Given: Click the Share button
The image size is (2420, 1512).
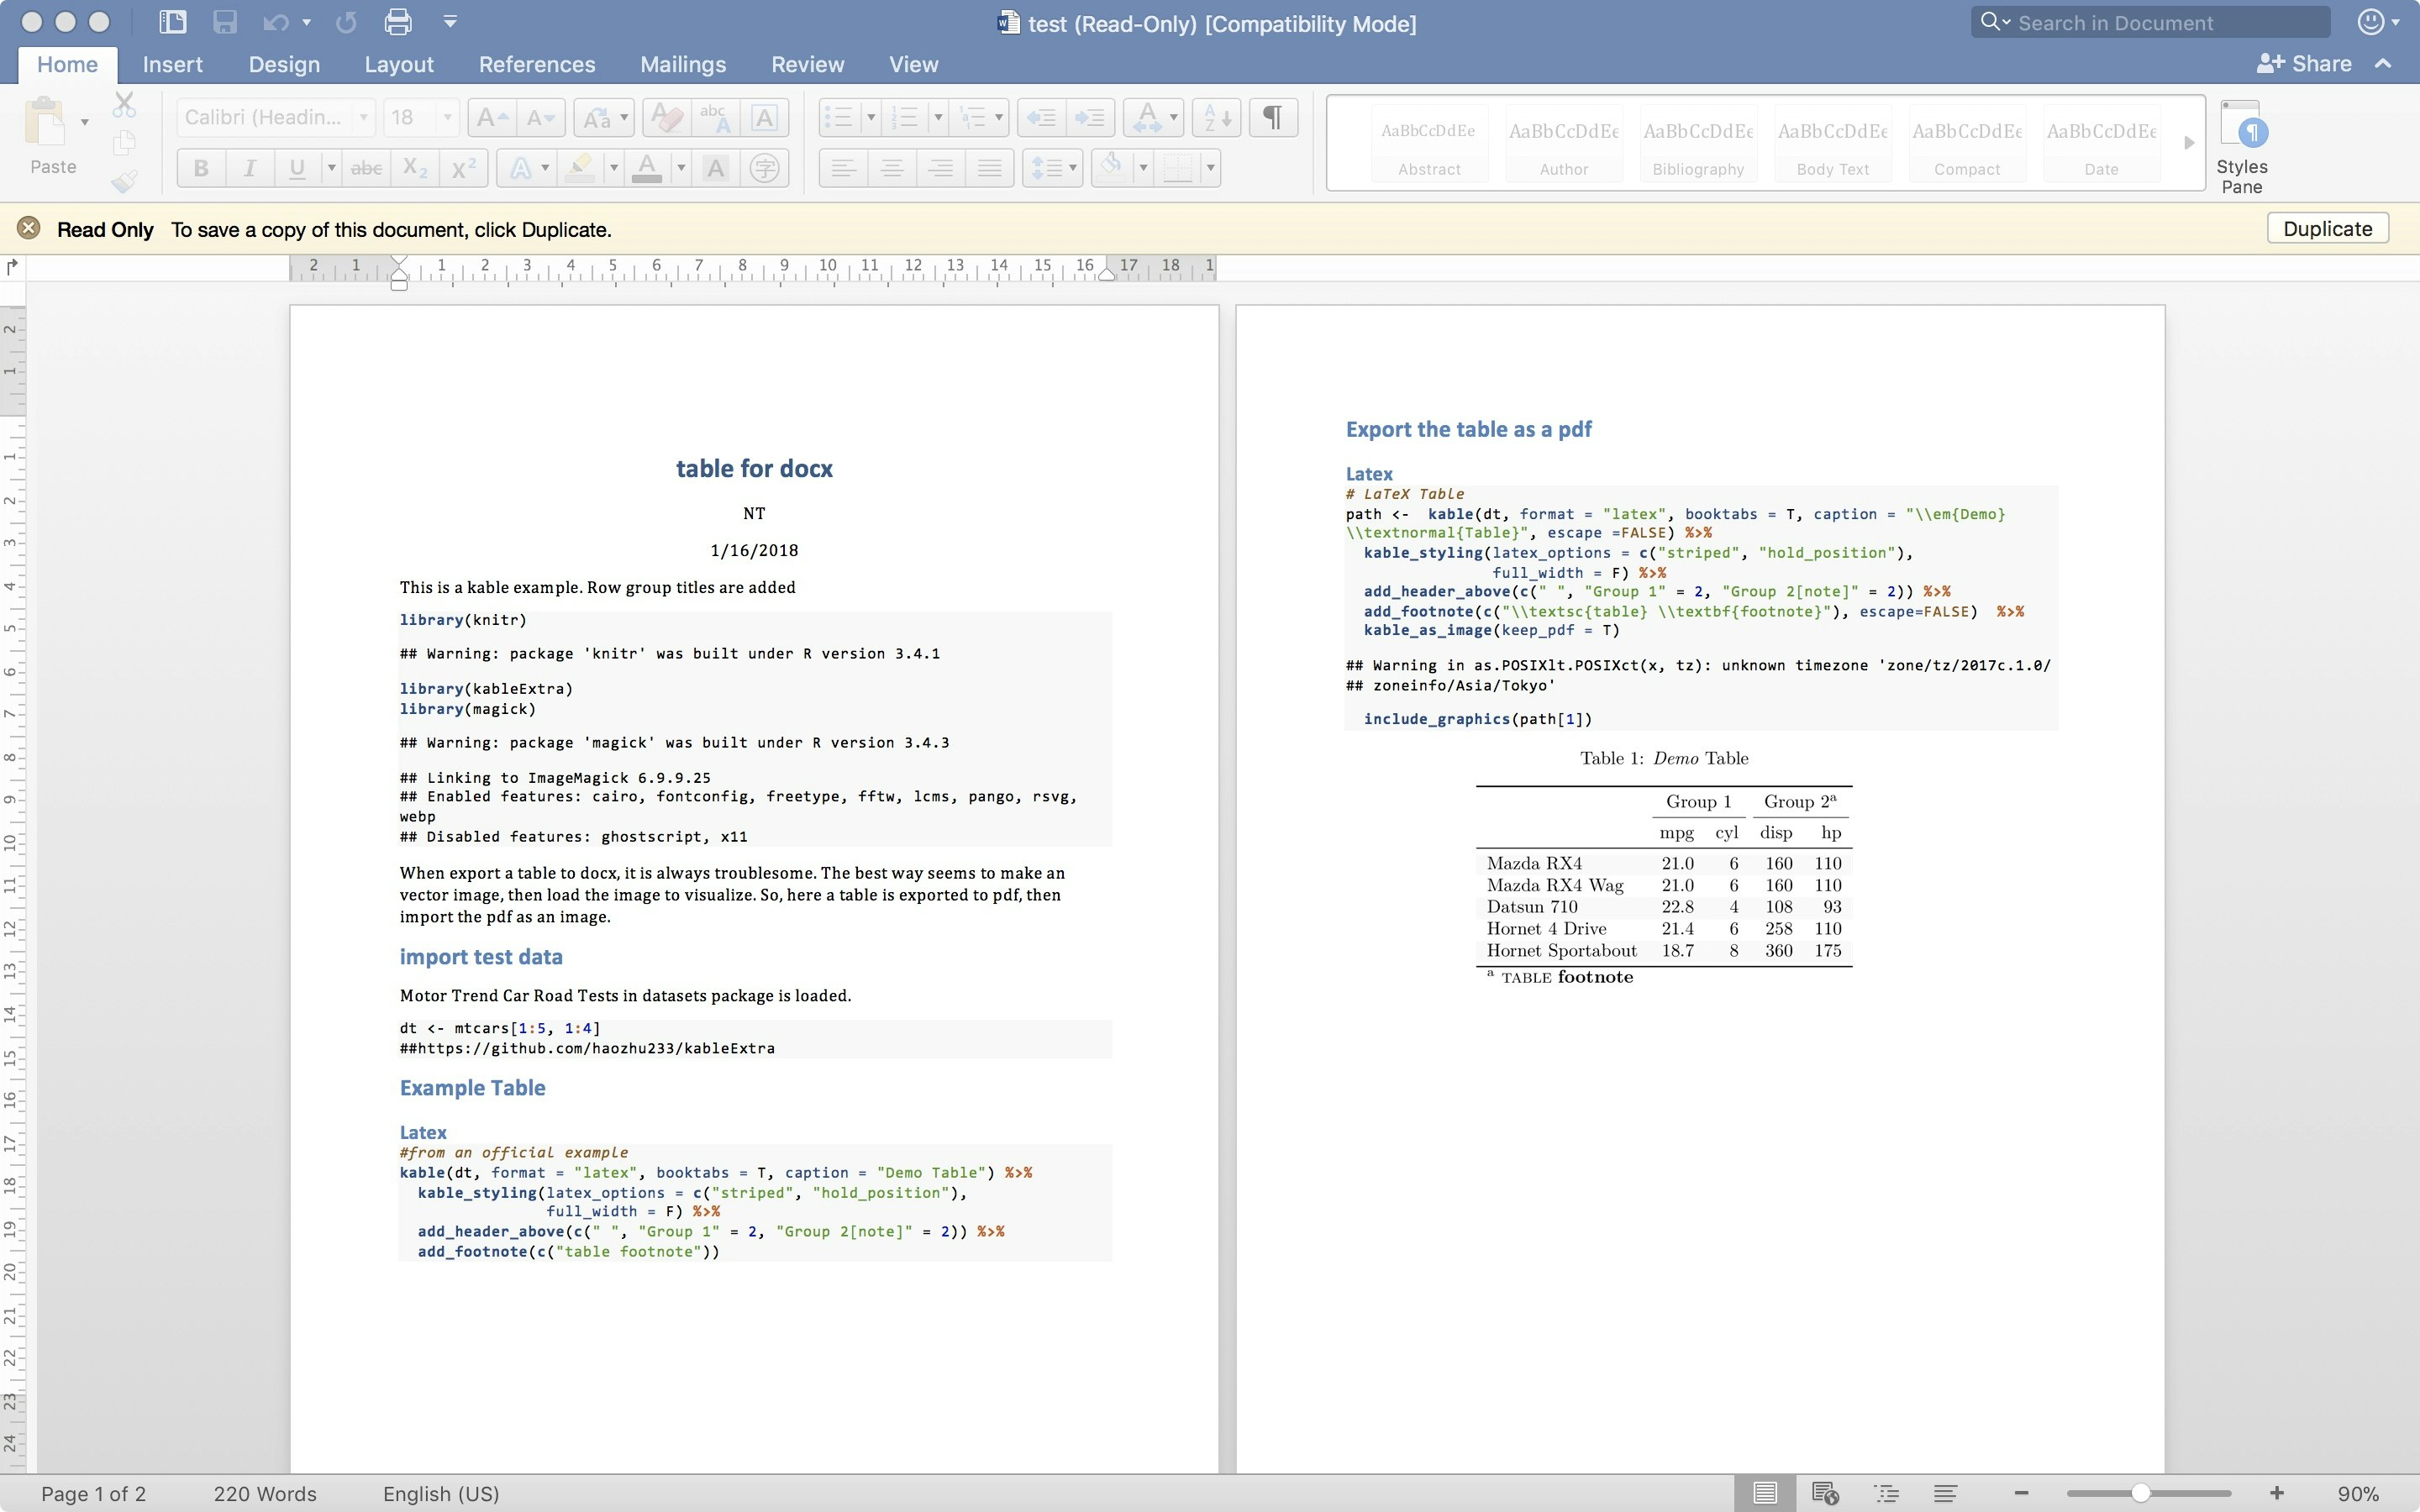Looking at the screenshot, I should (2305, 64).
